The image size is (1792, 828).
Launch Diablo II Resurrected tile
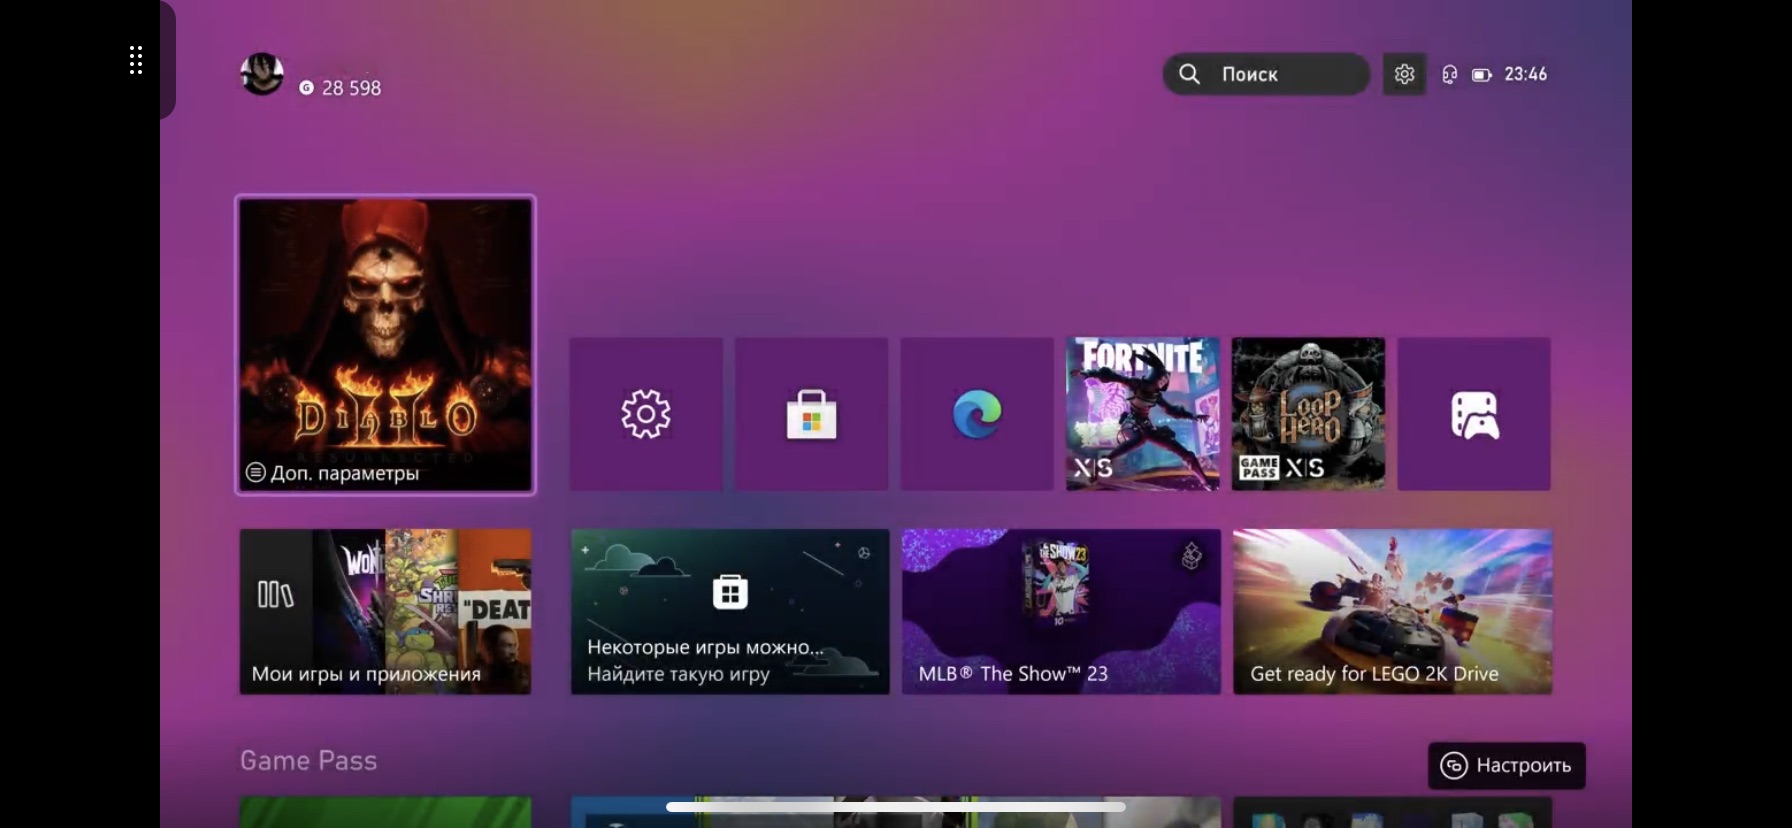(x=385, y=345)
